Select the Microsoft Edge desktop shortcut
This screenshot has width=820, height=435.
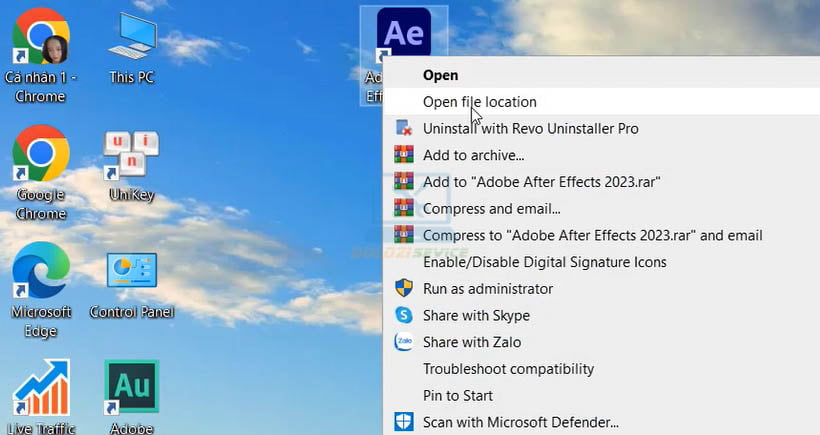[x=40, y=290]
